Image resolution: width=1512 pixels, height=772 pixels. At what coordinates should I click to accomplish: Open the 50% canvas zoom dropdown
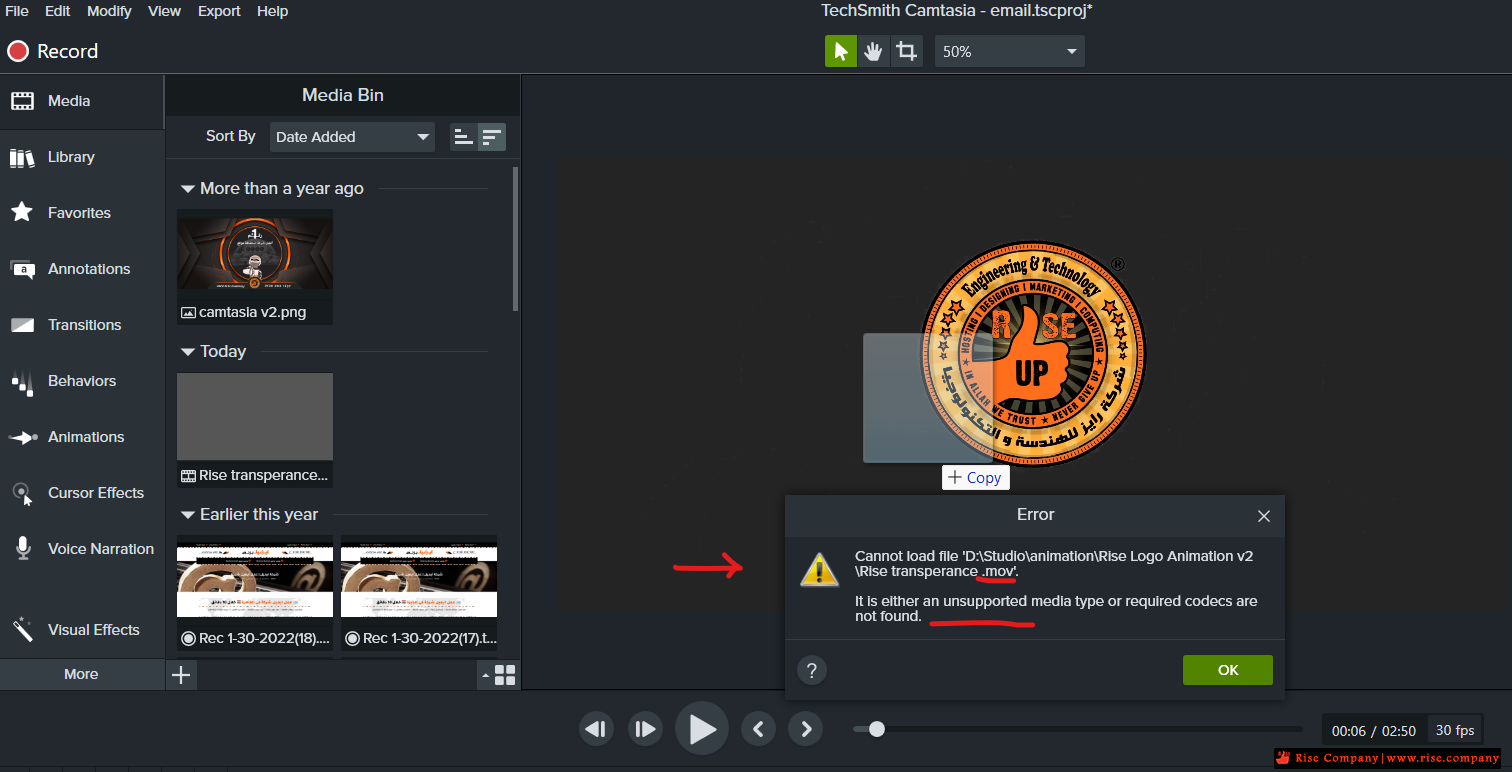pos(1010,51)
